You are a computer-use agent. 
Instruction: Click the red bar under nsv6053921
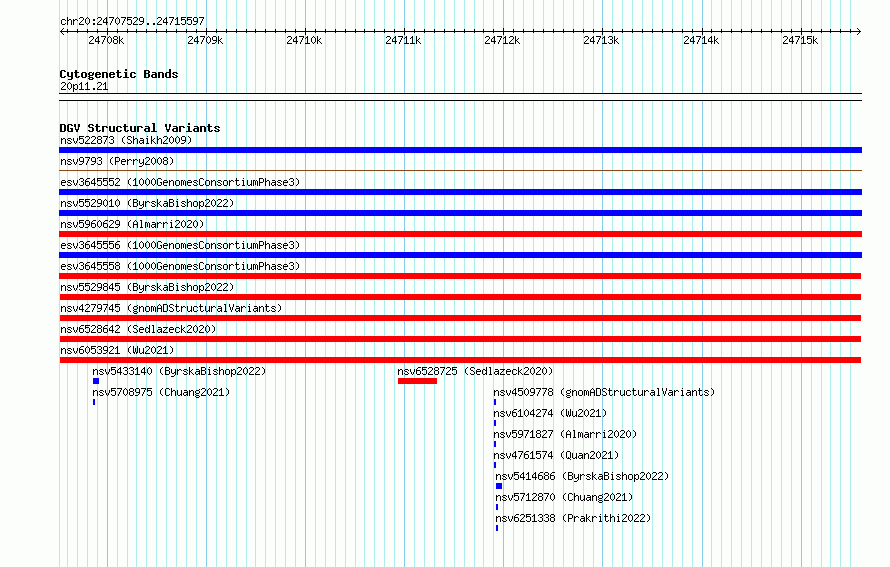[460, 360]
